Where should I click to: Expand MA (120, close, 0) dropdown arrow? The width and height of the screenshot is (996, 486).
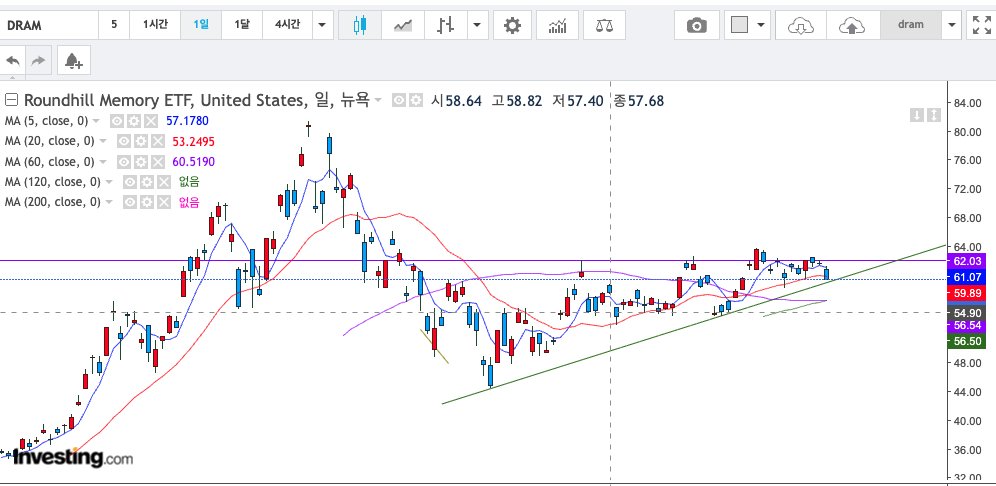point(110,182)
